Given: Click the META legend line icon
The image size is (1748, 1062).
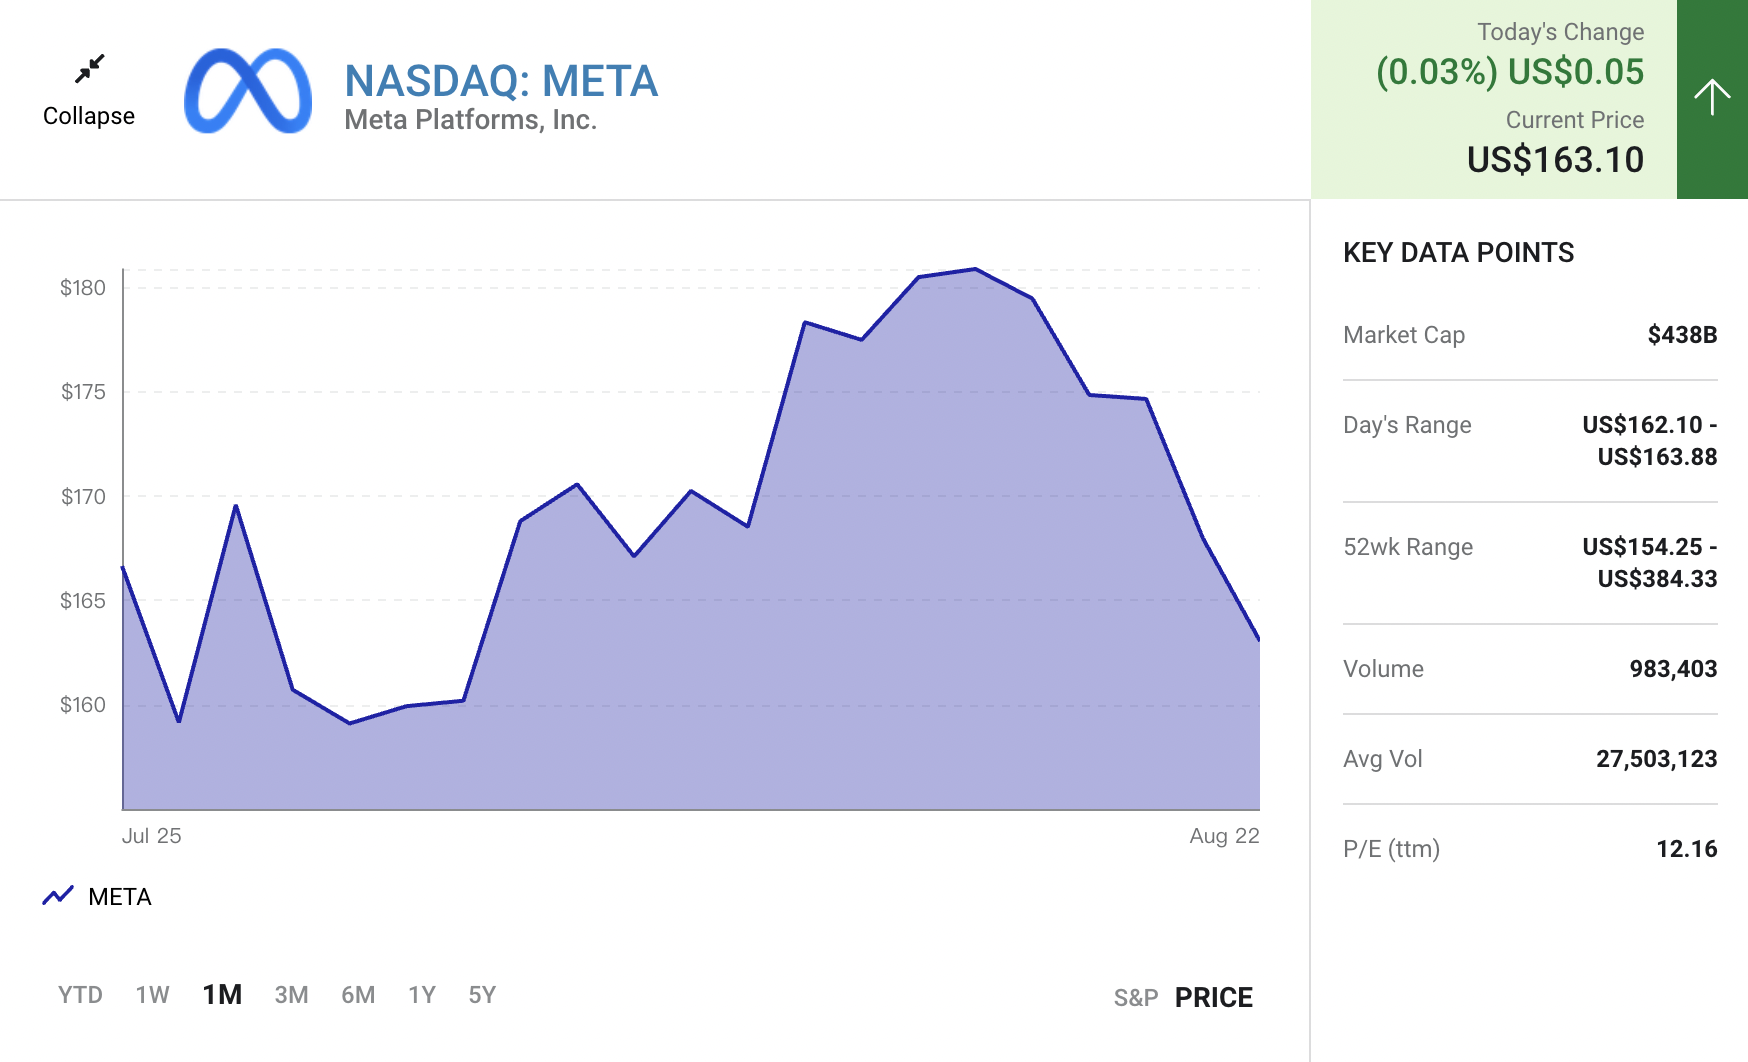Looking at the screenshot, I should pos(58,896).
